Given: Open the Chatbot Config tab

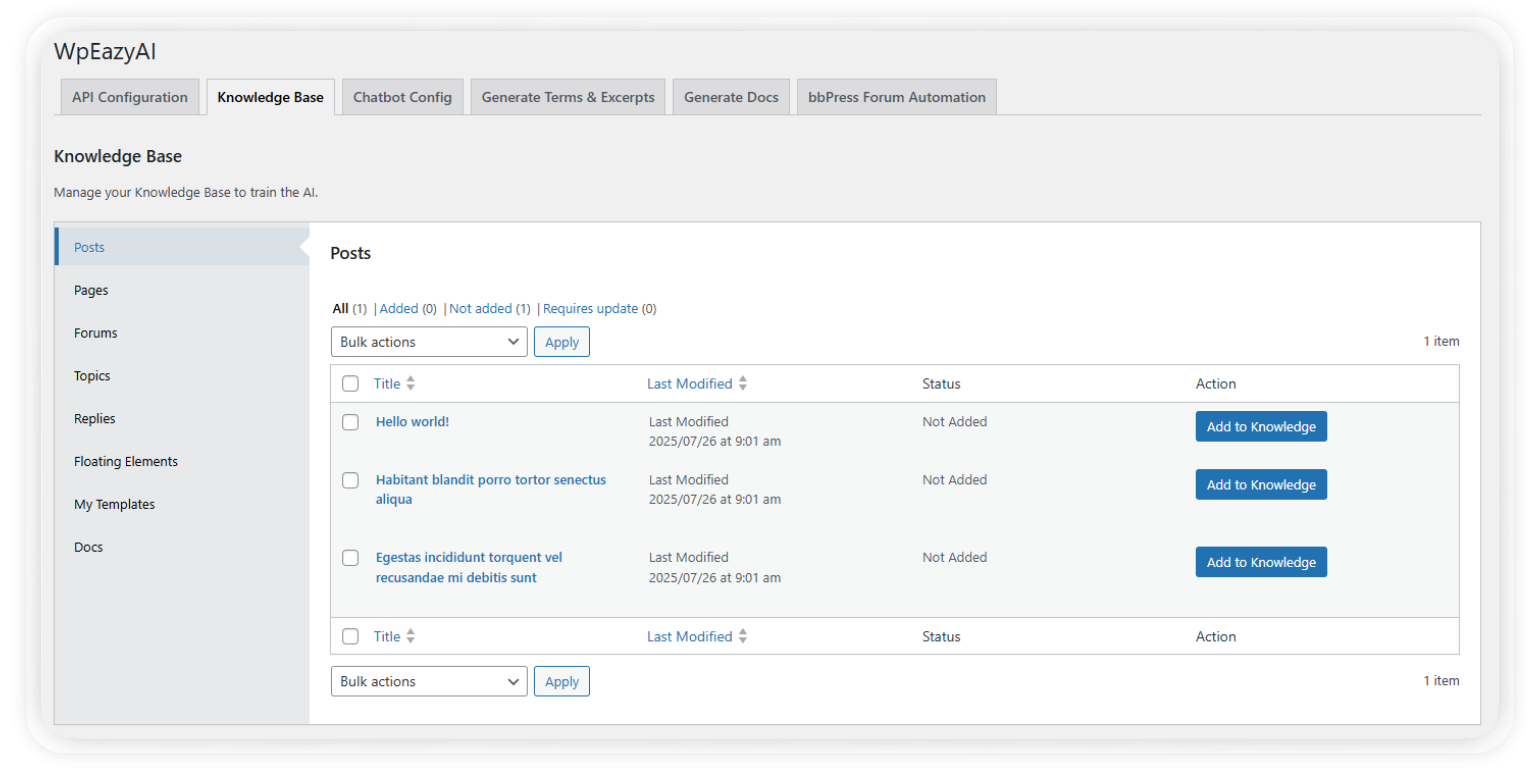Looking at the screenshot, I should coord(402,97).
